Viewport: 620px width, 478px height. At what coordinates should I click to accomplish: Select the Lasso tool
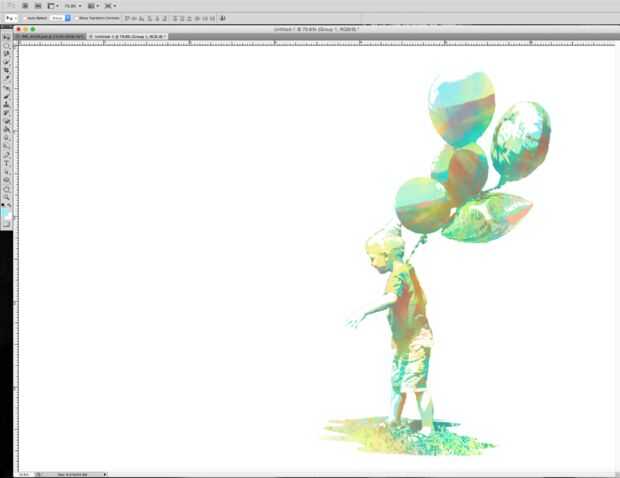pyautogui.click(x=6, y=54)
